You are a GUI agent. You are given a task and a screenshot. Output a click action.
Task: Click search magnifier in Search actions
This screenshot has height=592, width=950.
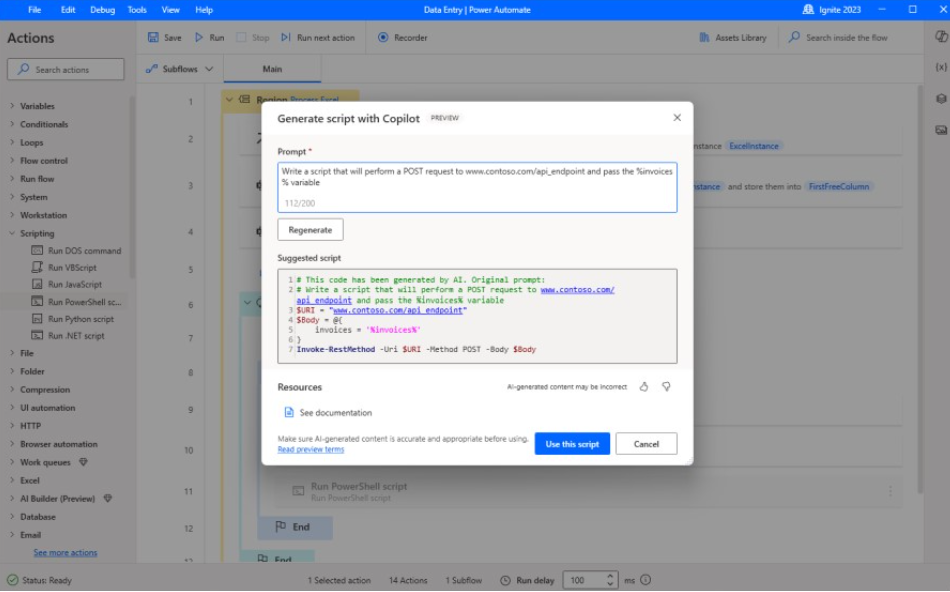click(23, 69)
